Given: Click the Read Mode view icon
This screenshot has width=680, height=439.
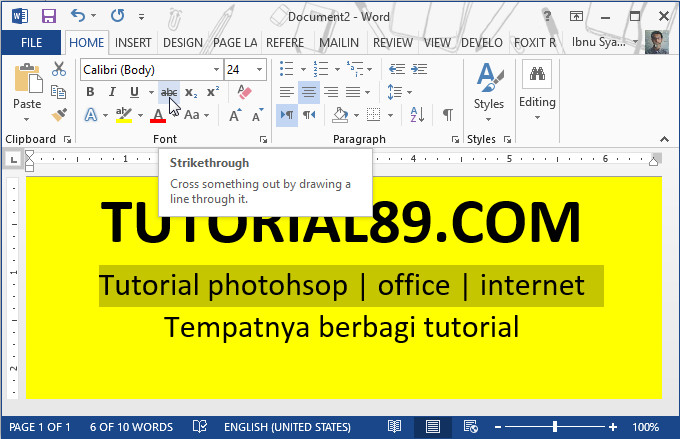Looking at the screenshot, I should (x=394, y=427).
